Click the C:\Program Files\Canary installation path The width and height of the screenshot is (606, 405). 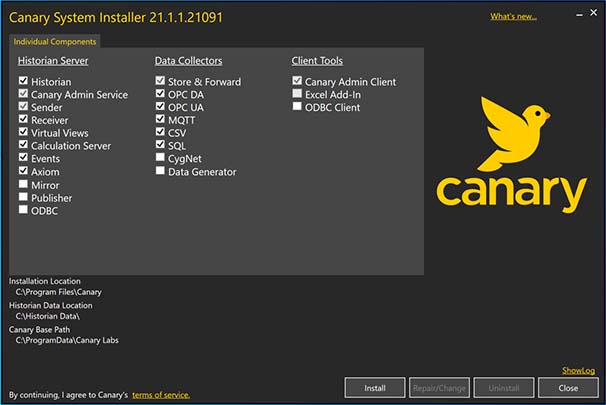[58, 292]
